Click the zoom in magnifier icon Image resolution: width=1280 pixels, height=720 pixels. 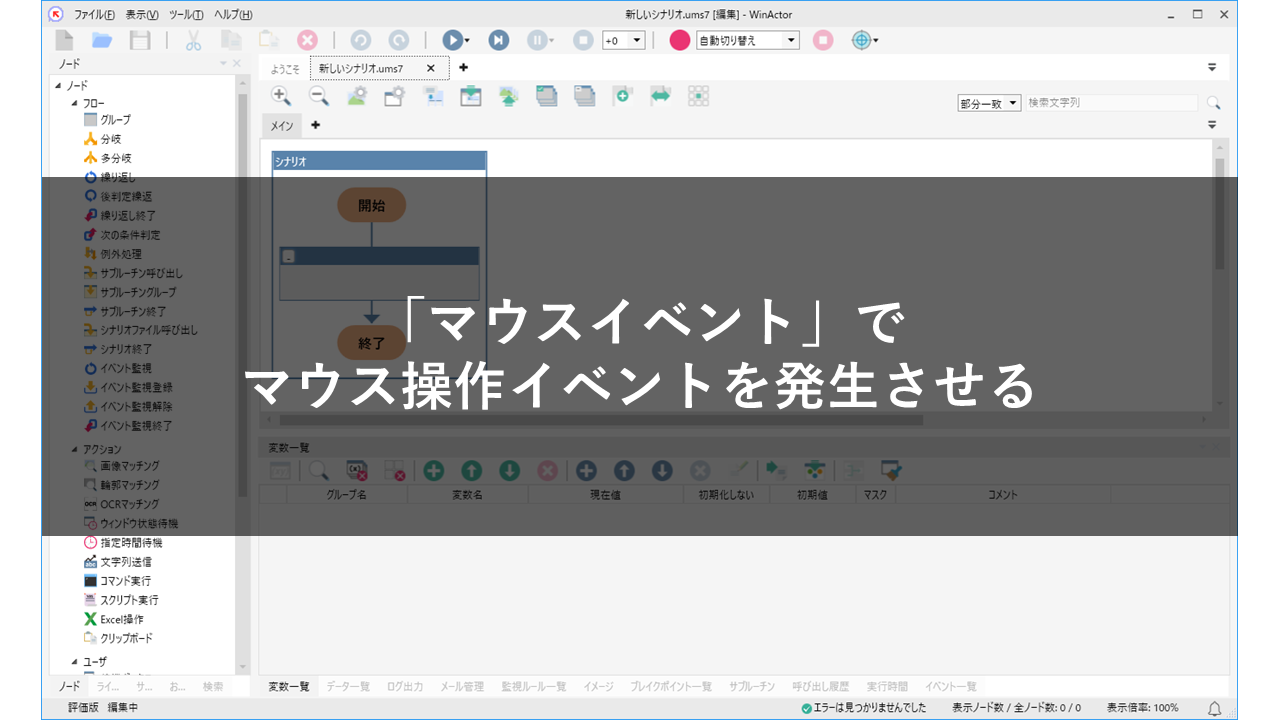281,96
